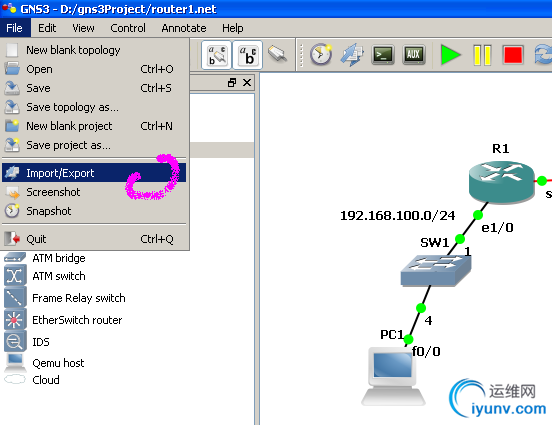Close the node types panel
The image size is (552, 425).
(x=247, y=83)
